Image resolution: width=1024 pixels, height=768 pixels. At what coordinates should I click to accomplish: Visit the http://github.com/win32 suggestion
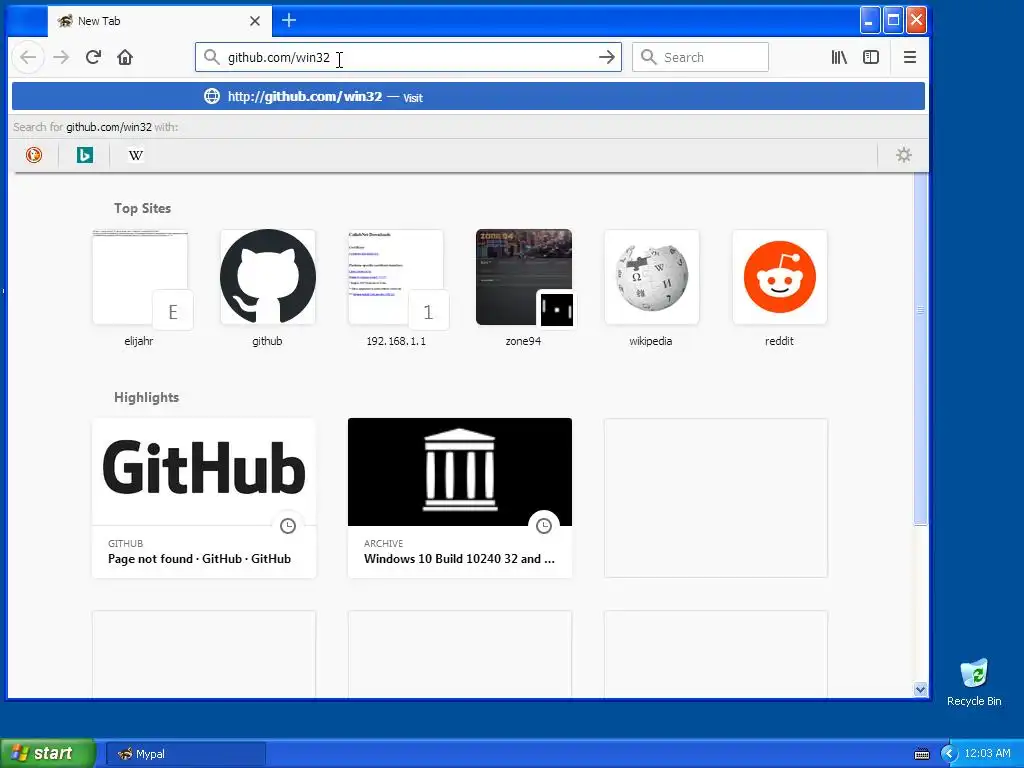tap(468, 97)
